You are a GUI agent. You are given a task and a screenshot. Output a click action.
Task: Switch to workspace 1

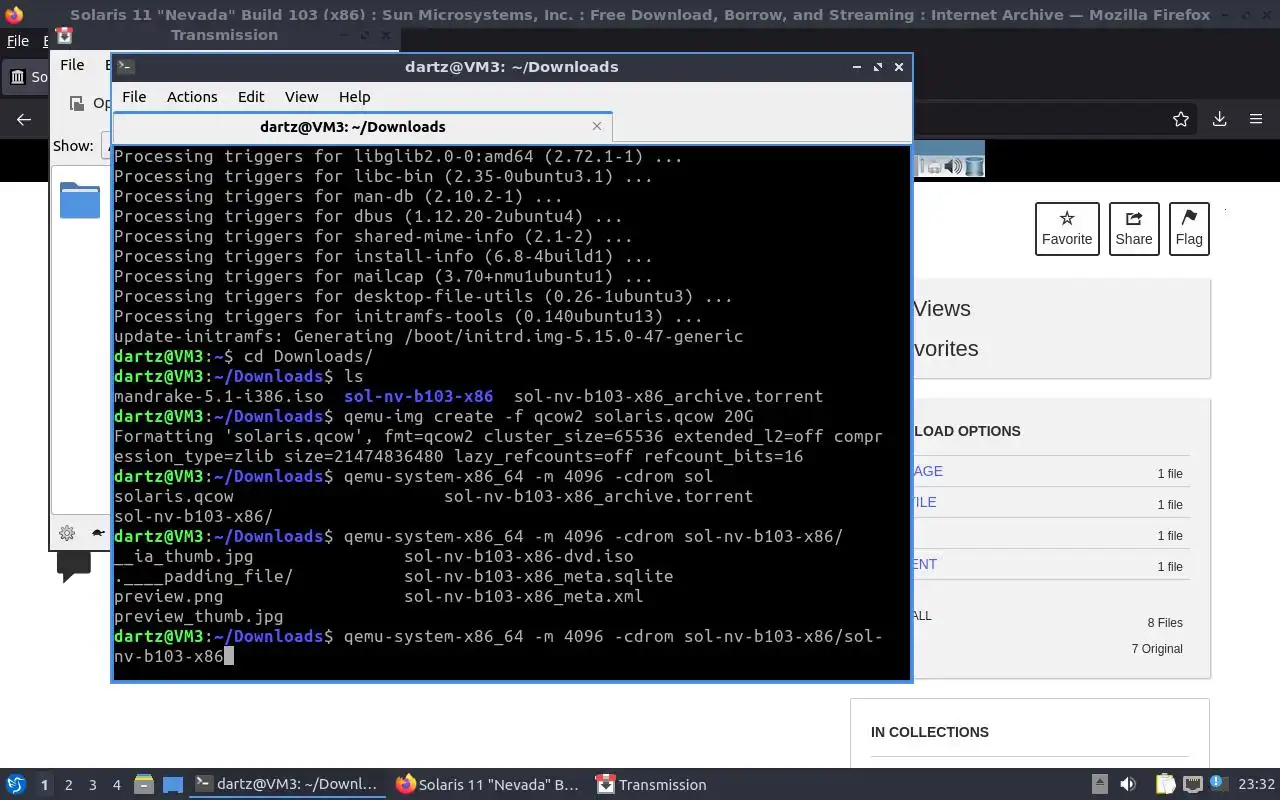(x=44, y=785)
